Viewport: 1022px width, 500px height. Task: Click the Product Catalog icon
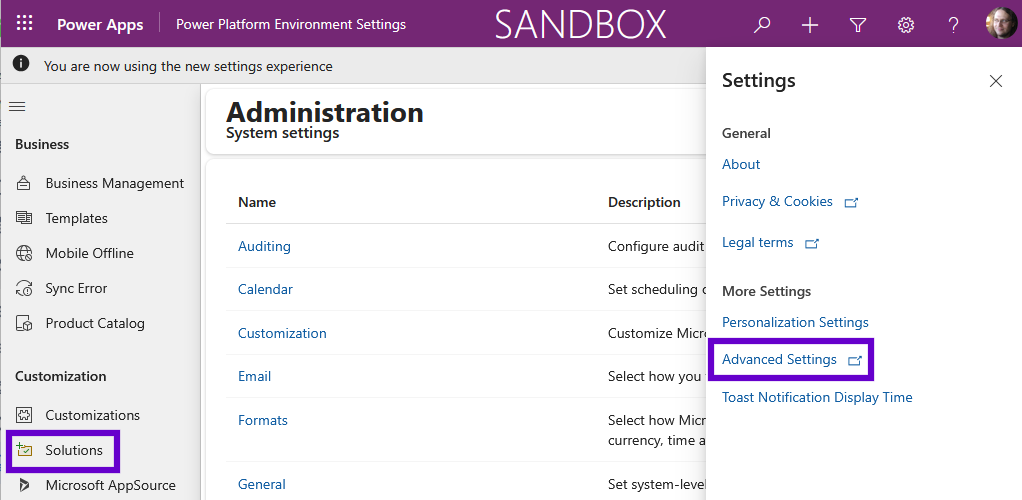click(23, 323)
